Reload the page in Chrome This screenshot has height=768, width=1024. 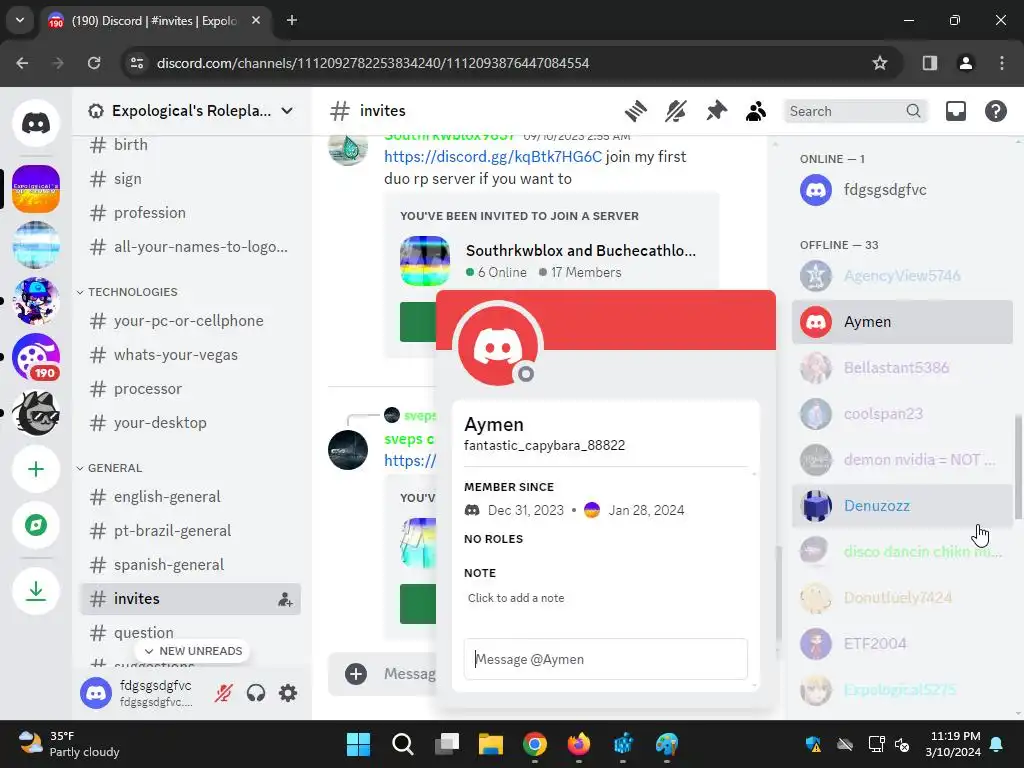click(x=94, y=63)
